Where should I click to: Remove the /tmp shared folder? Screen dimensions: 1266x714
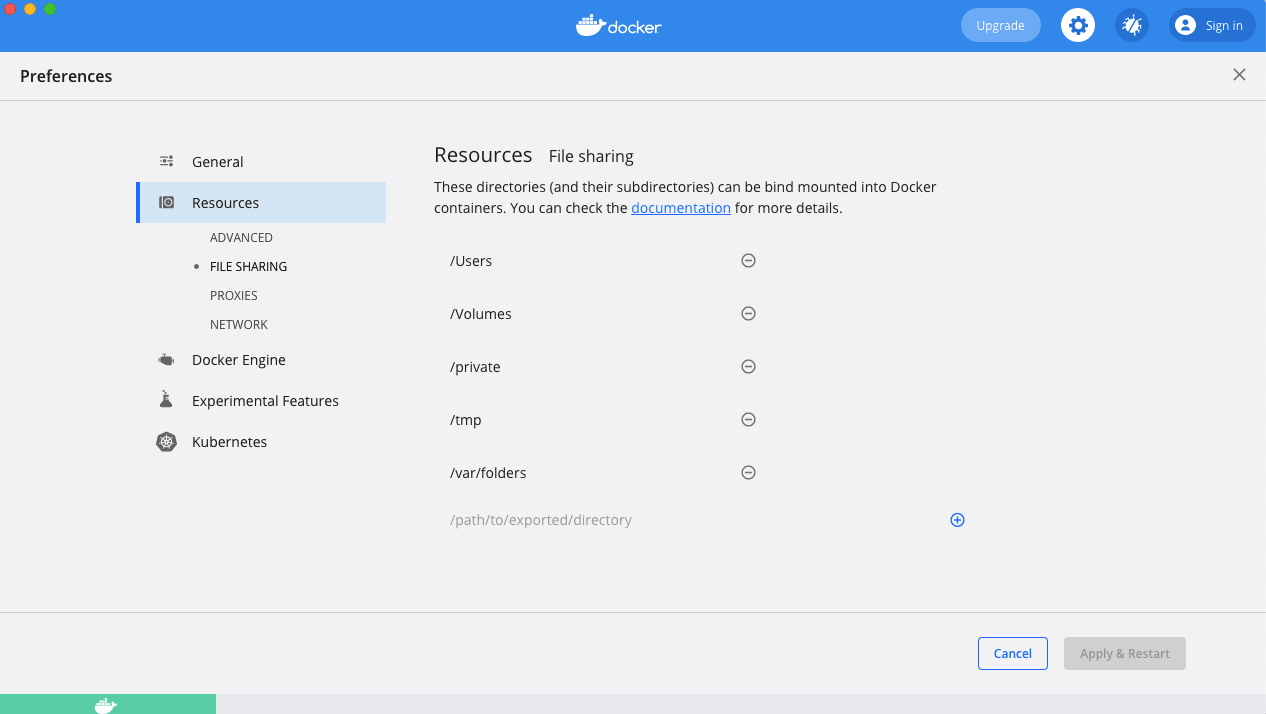click(748, 419)
